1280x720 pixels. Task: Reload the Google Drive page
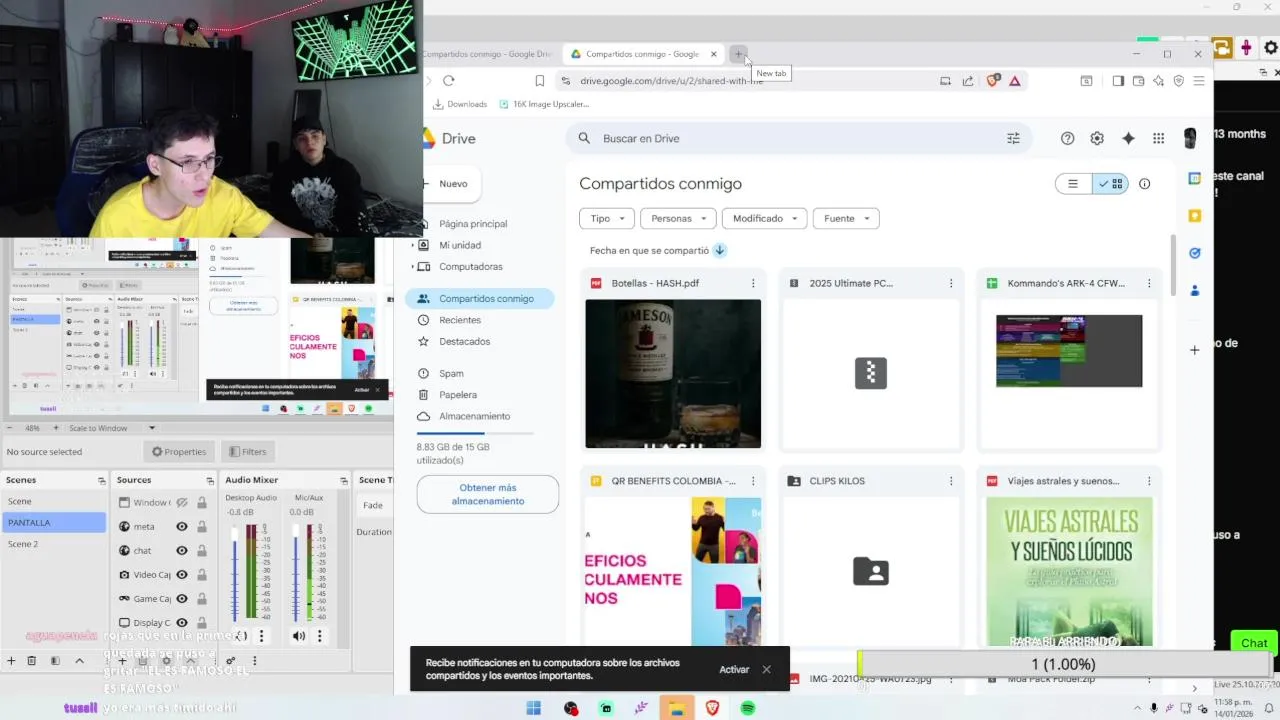(449, 81)
